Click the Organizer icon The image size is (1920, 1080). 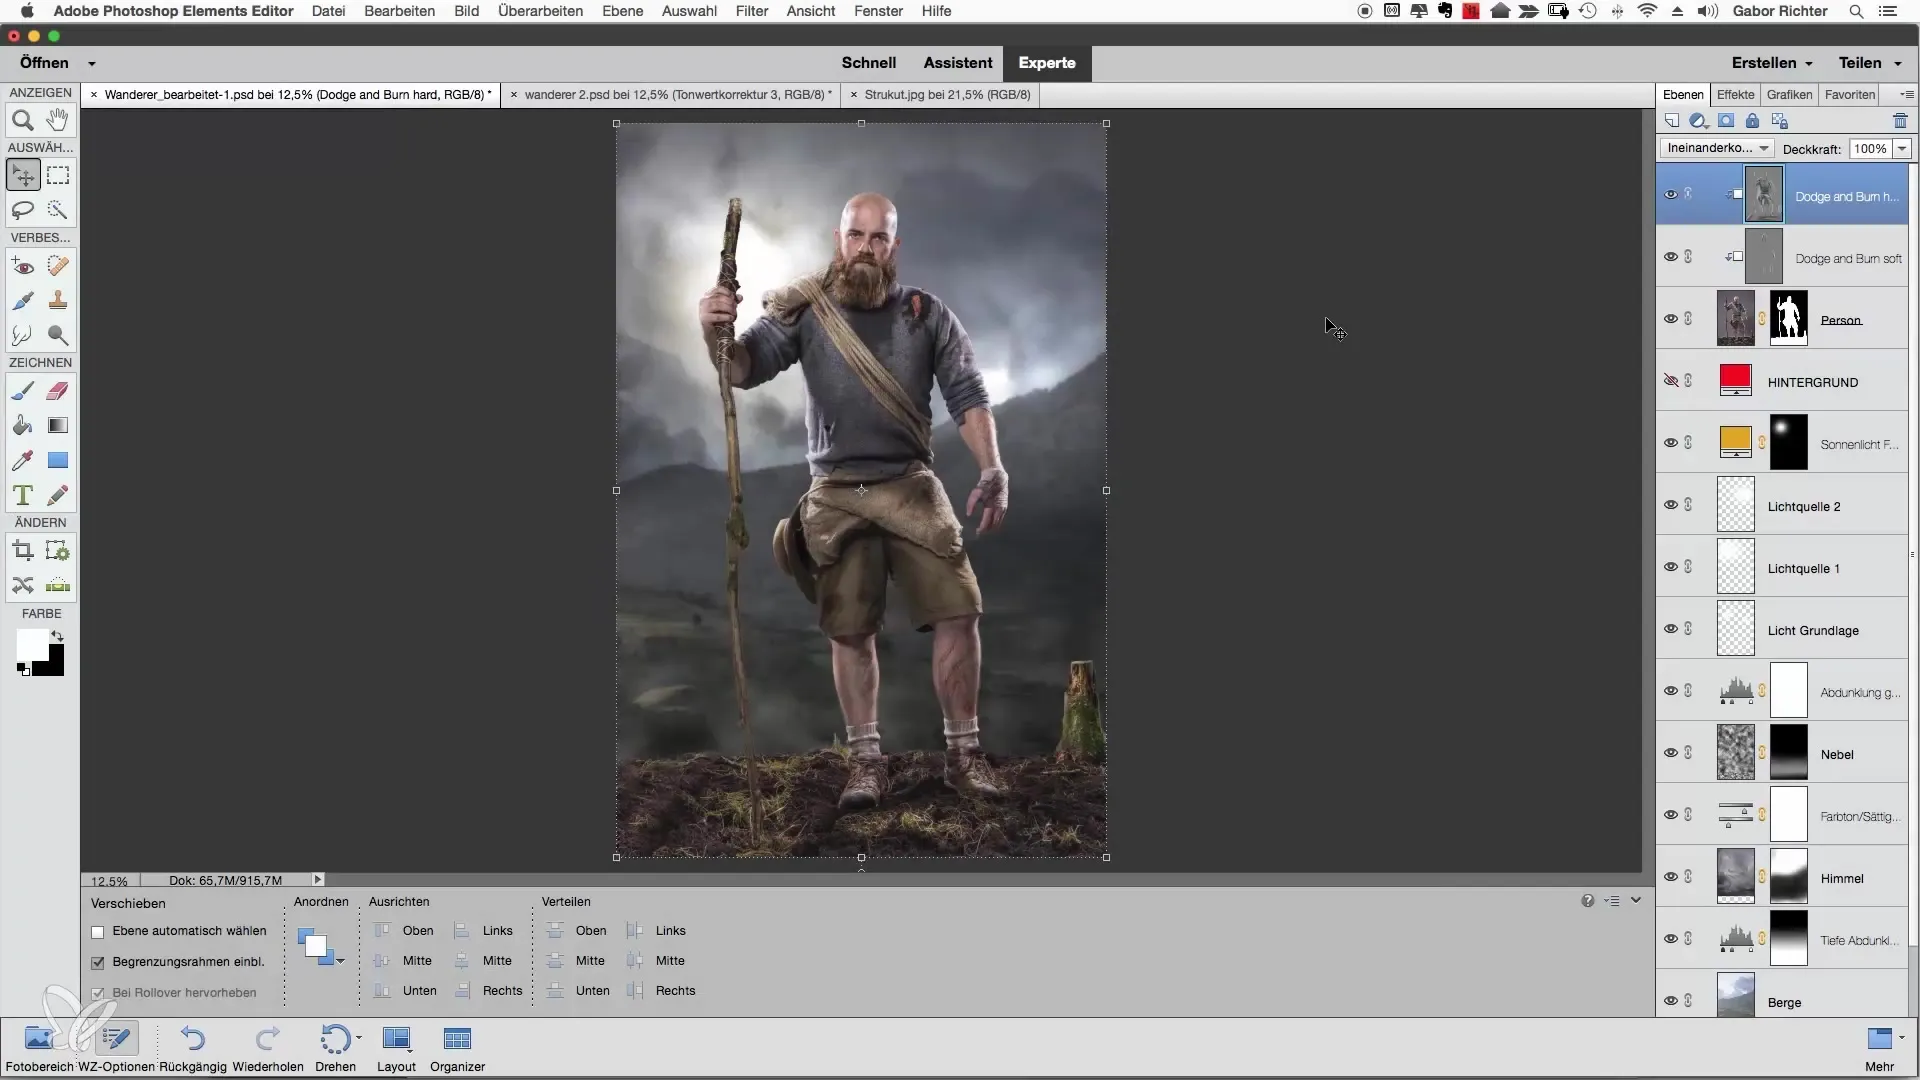457,1049
